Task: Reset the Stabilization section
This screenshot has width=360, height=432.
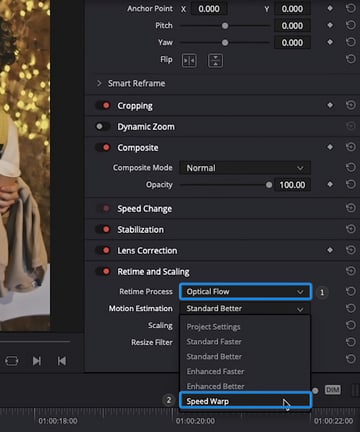Action: point(351,229)
